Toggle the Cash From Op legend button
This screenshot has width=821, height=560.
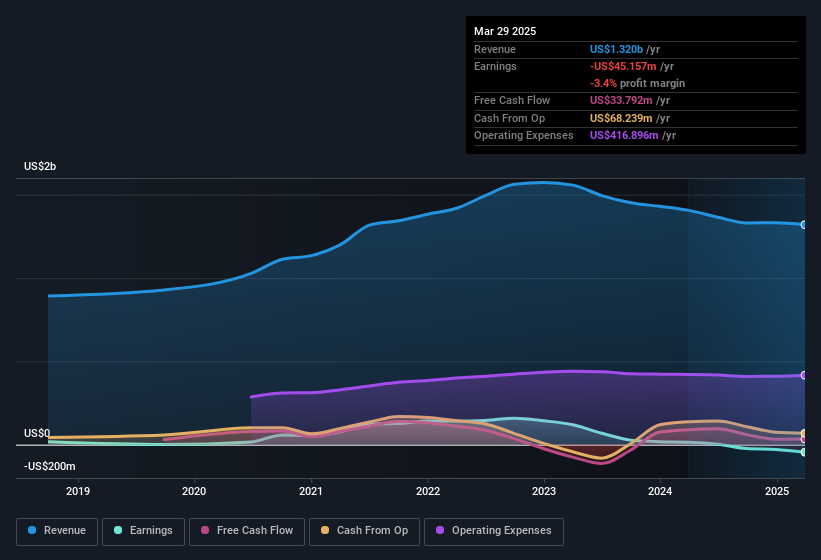tap(364, 531)
